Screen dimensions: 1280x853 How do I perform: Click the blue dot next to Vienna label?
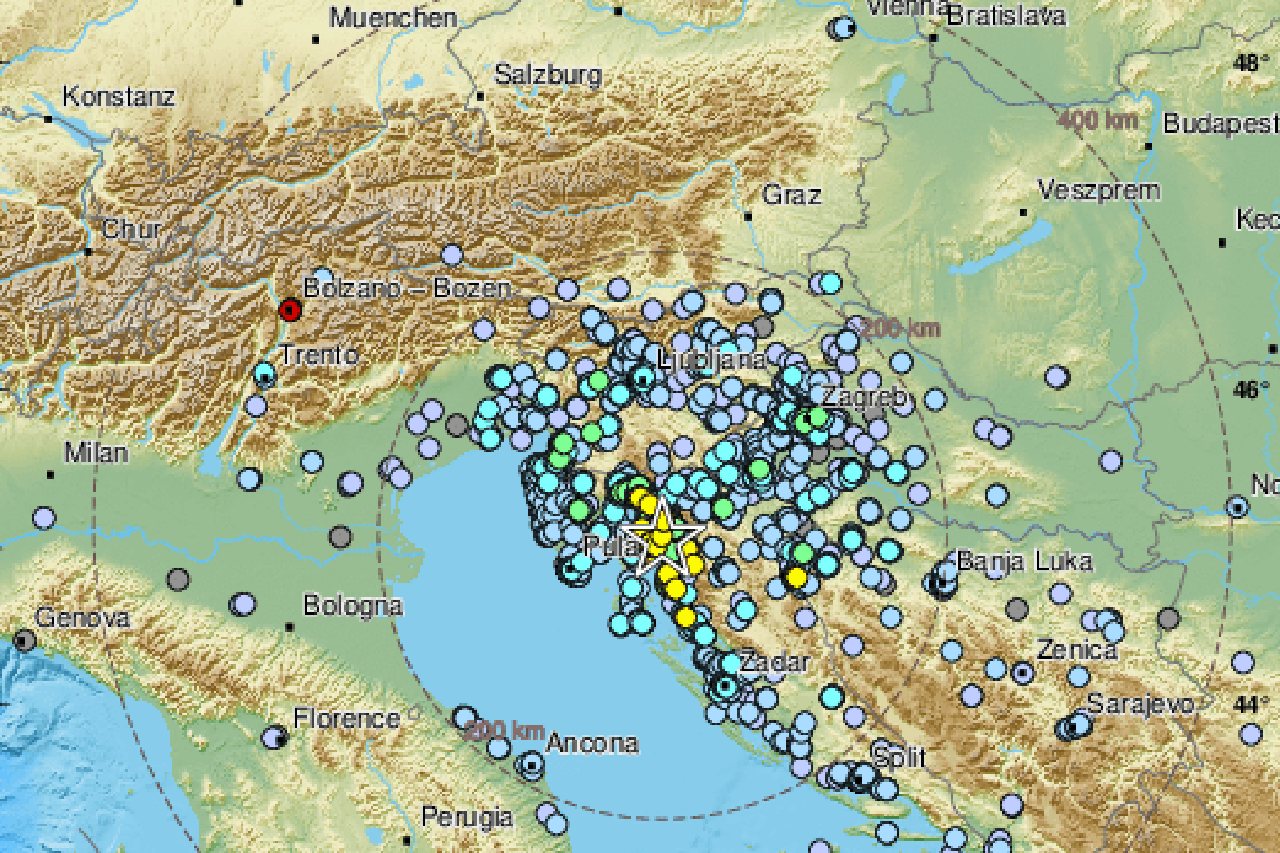point(843,27)
